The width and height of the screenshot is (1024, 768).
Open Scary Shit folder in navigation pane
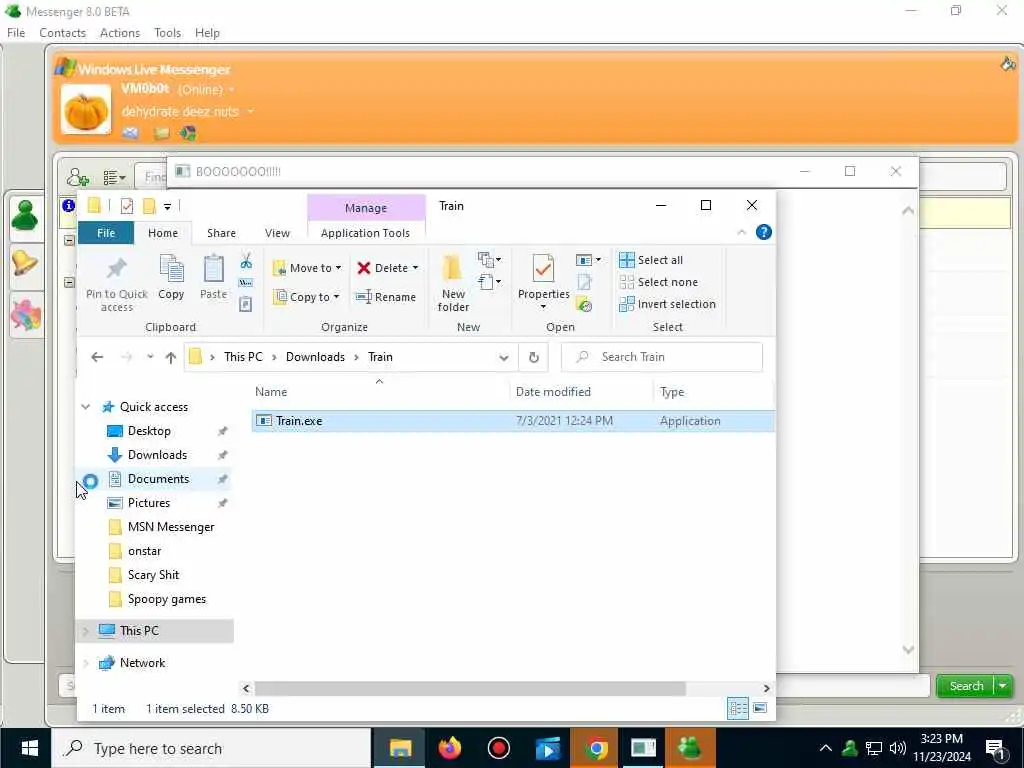(153, 575)
